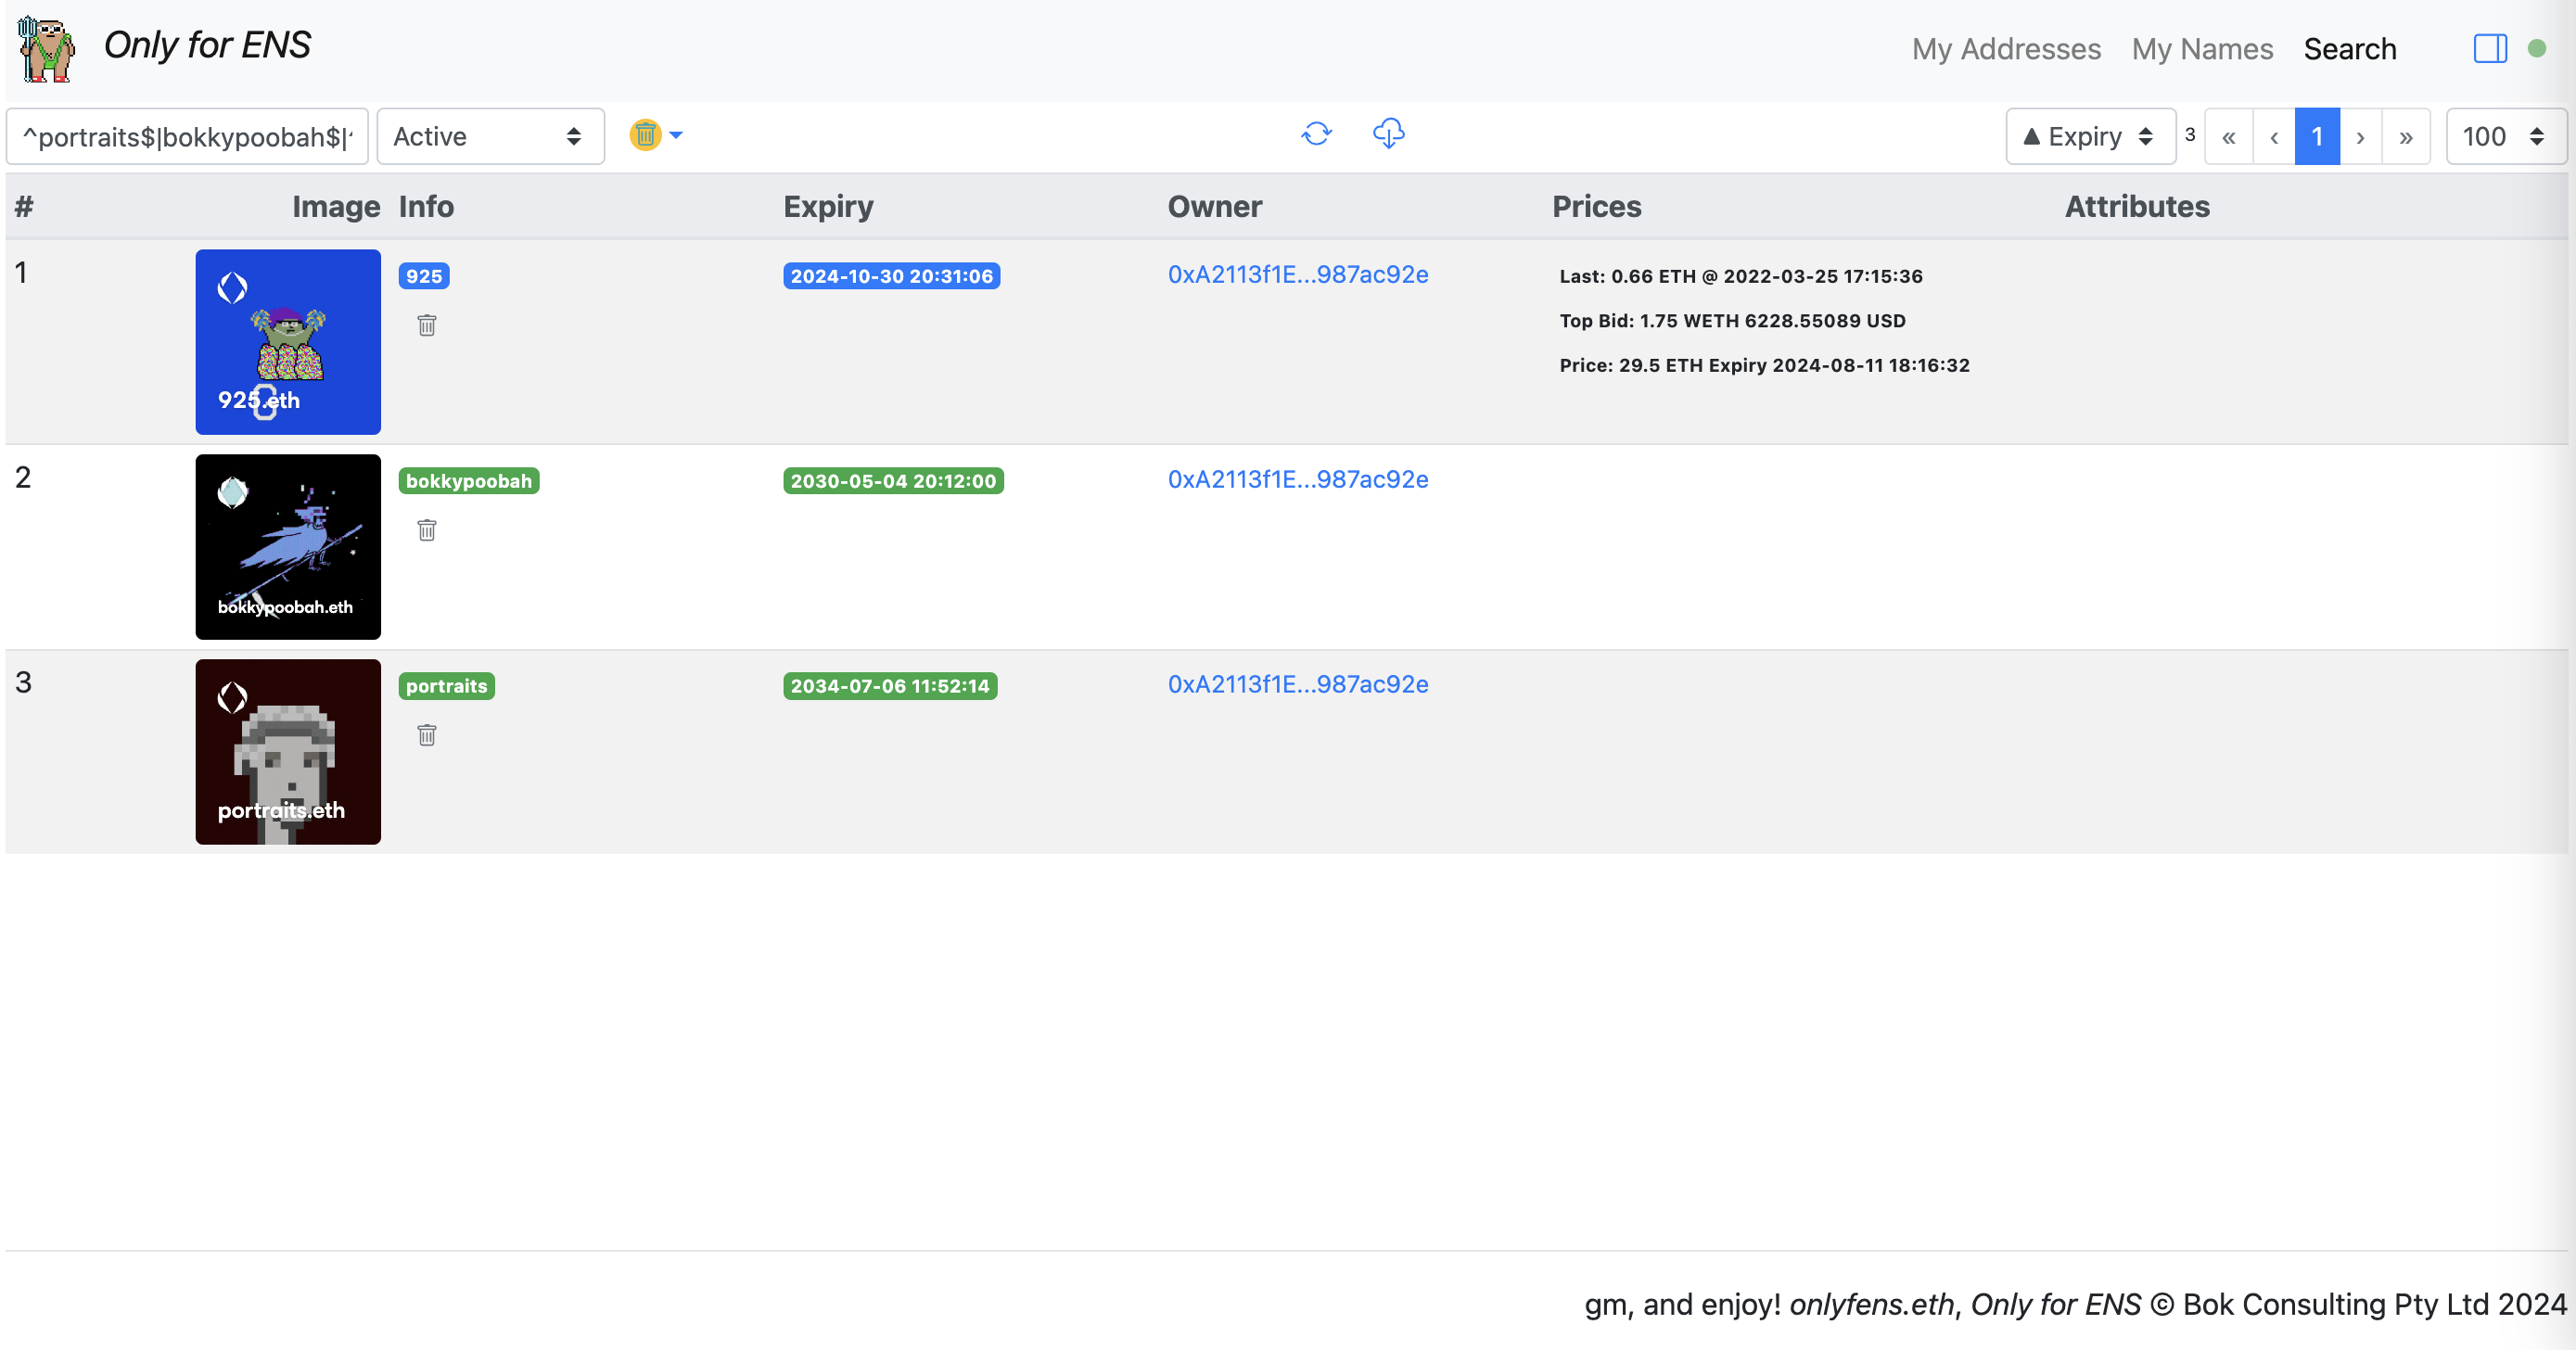Click owner address link for 925

coord(1297,275)
